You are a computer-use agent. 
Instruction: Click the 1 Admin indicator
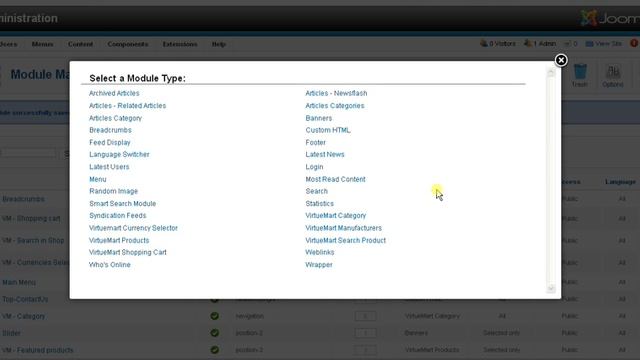tap(540, 44)
